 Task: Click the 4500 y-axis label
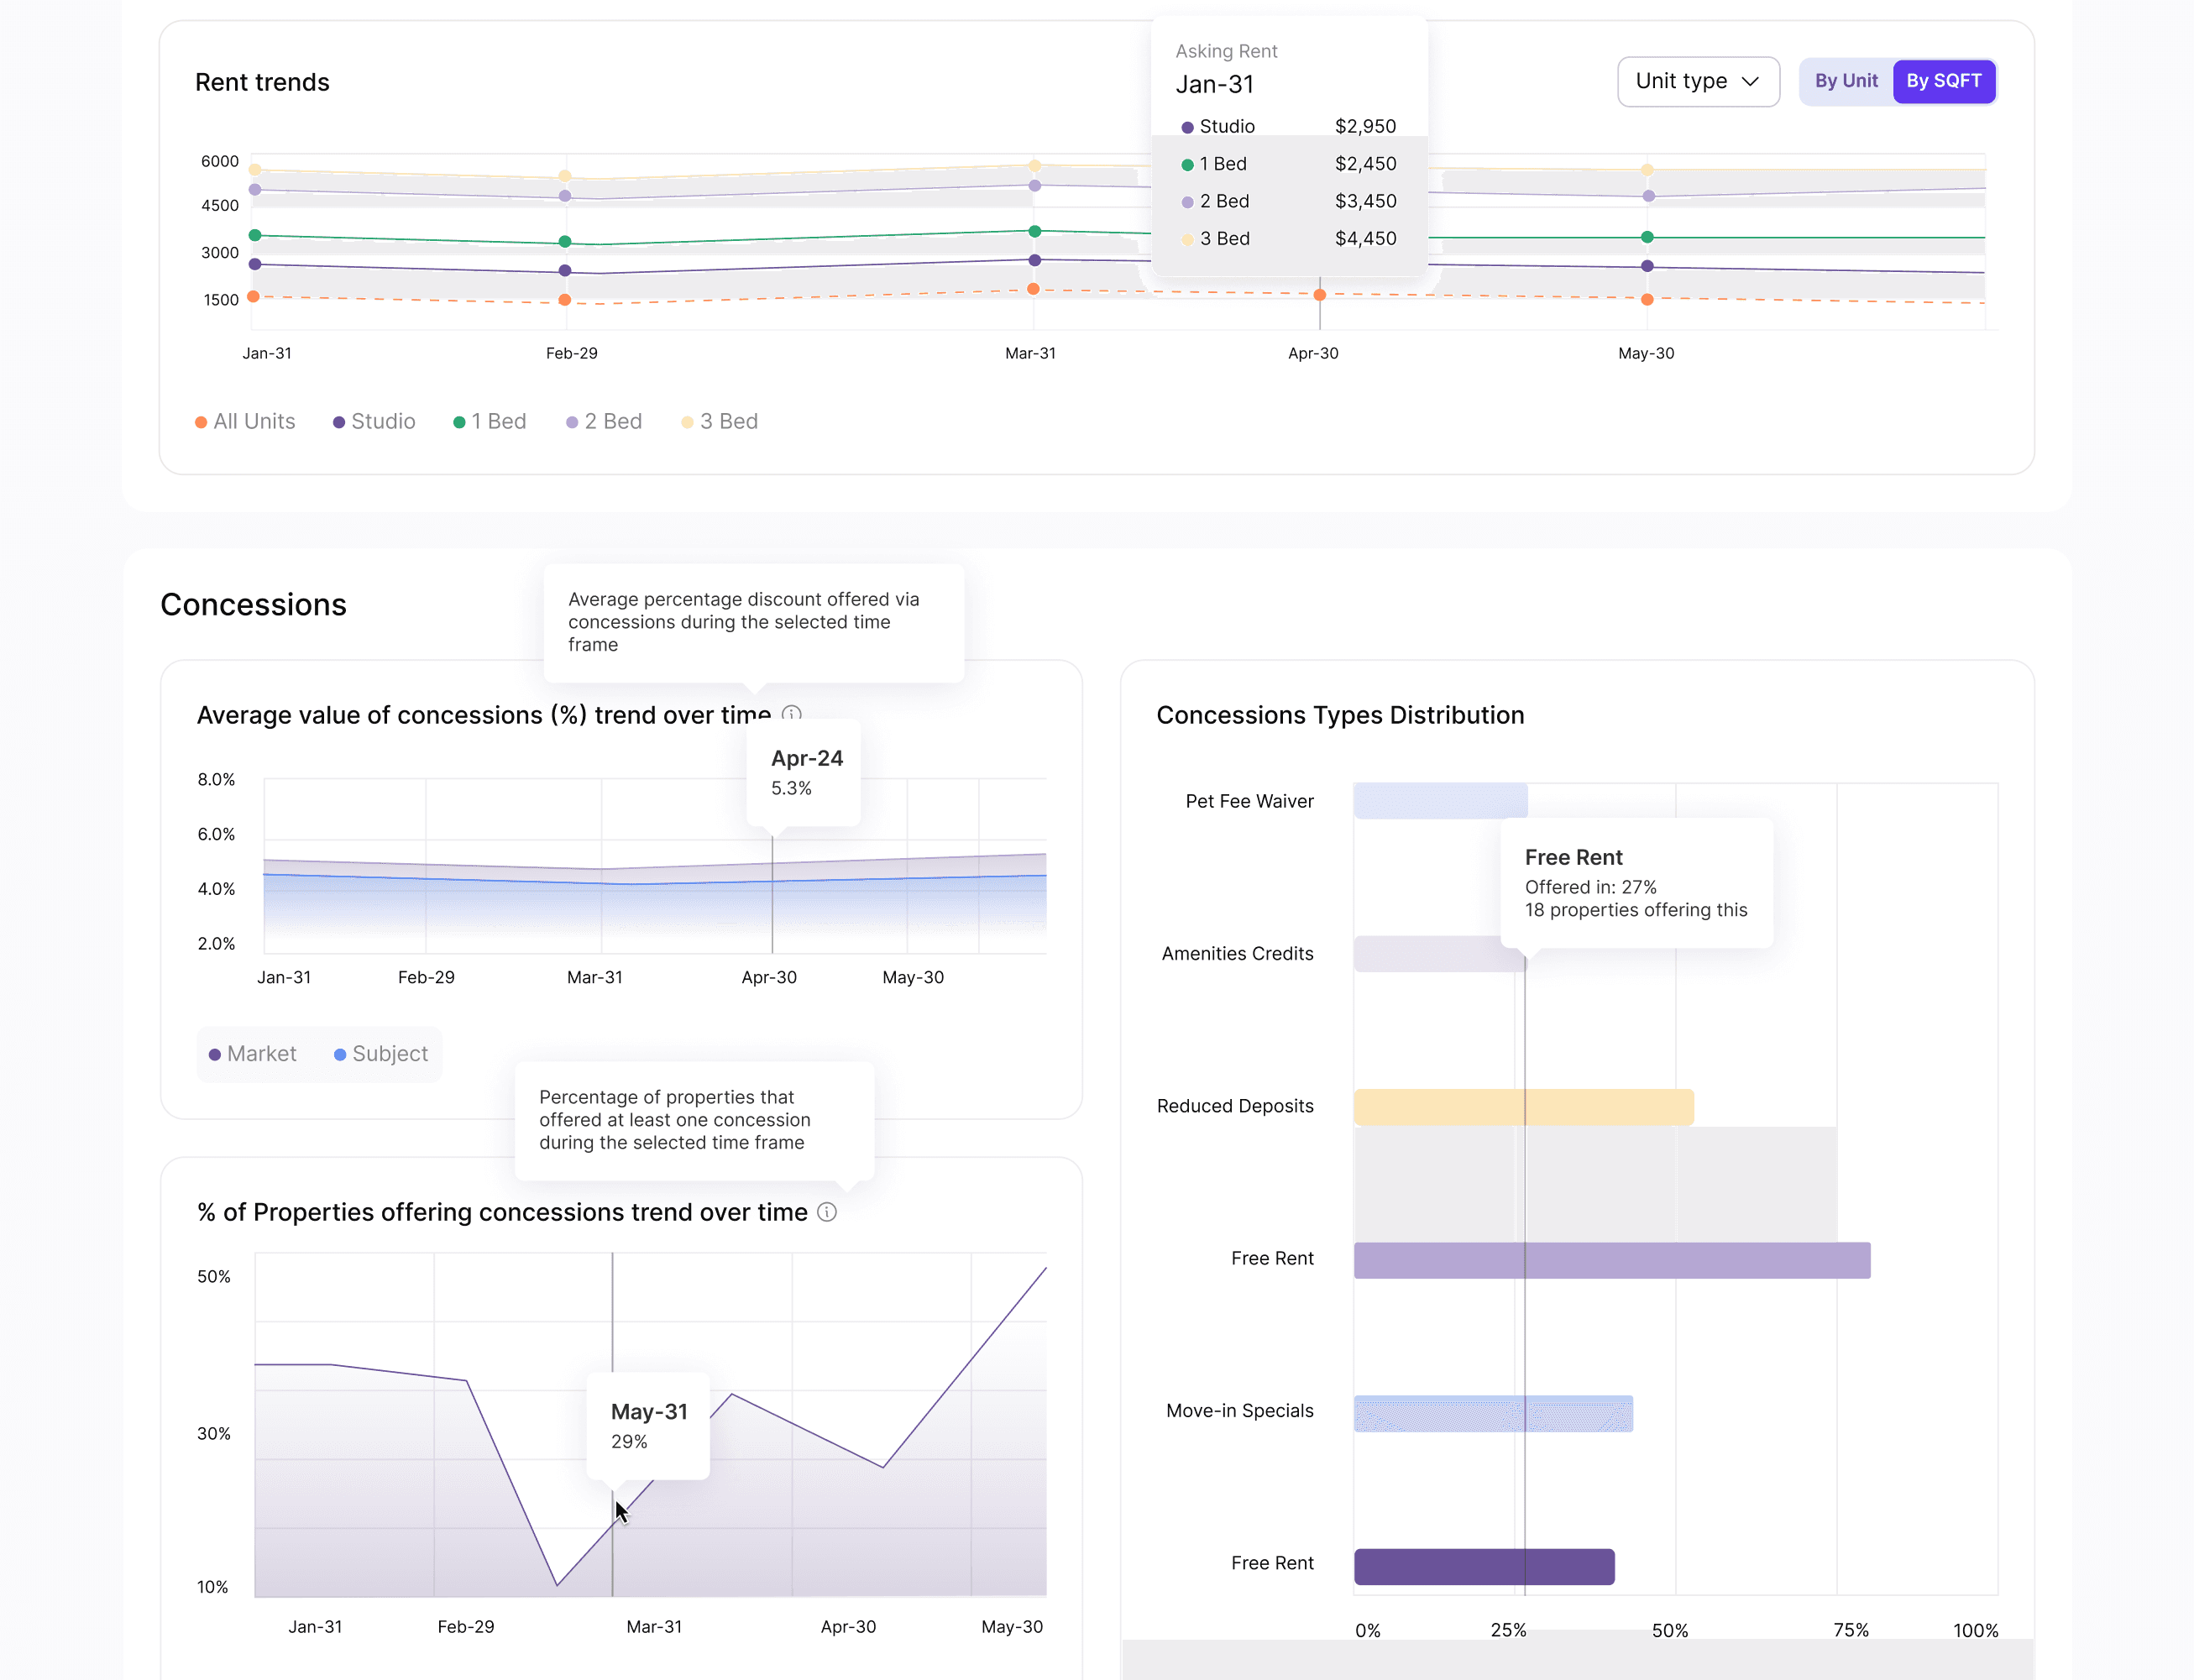[220, 205]
